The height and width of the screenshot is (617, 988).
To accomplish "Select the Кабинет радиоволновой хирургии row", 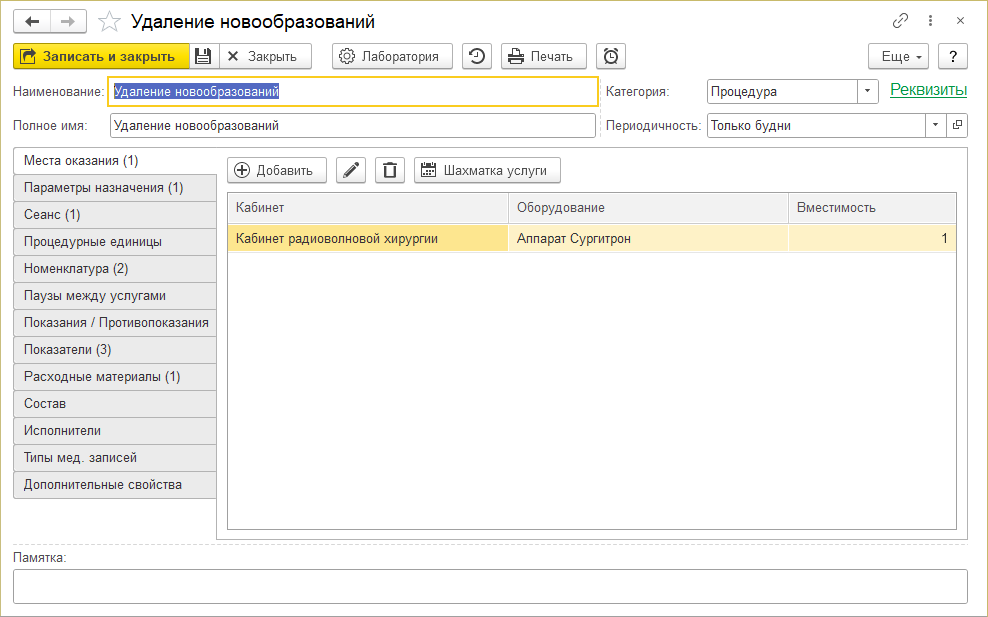I will coord(367,238).
